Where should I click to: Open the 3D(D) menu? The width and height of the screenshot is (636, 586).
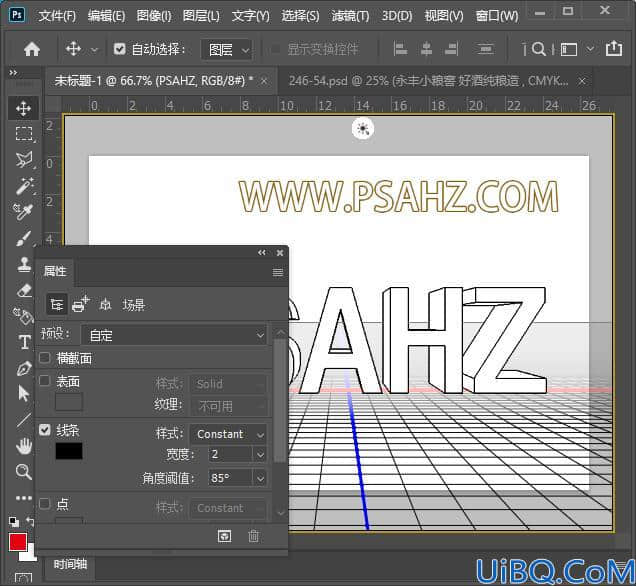(397, 16)
